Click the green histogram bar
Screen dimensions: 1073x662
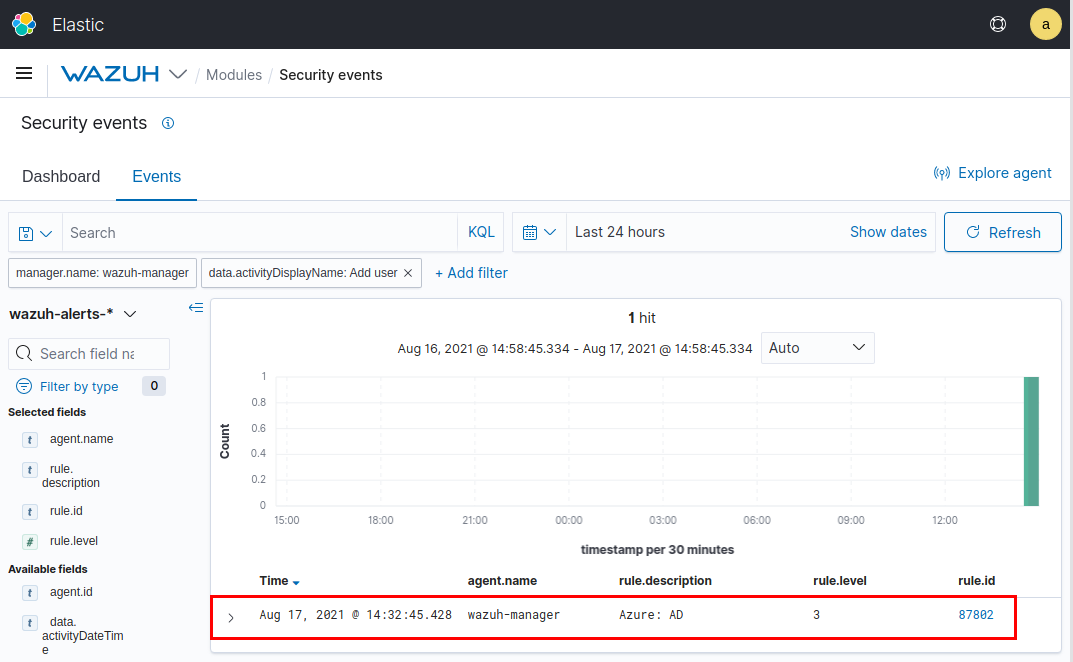[x=1031, y=441]
